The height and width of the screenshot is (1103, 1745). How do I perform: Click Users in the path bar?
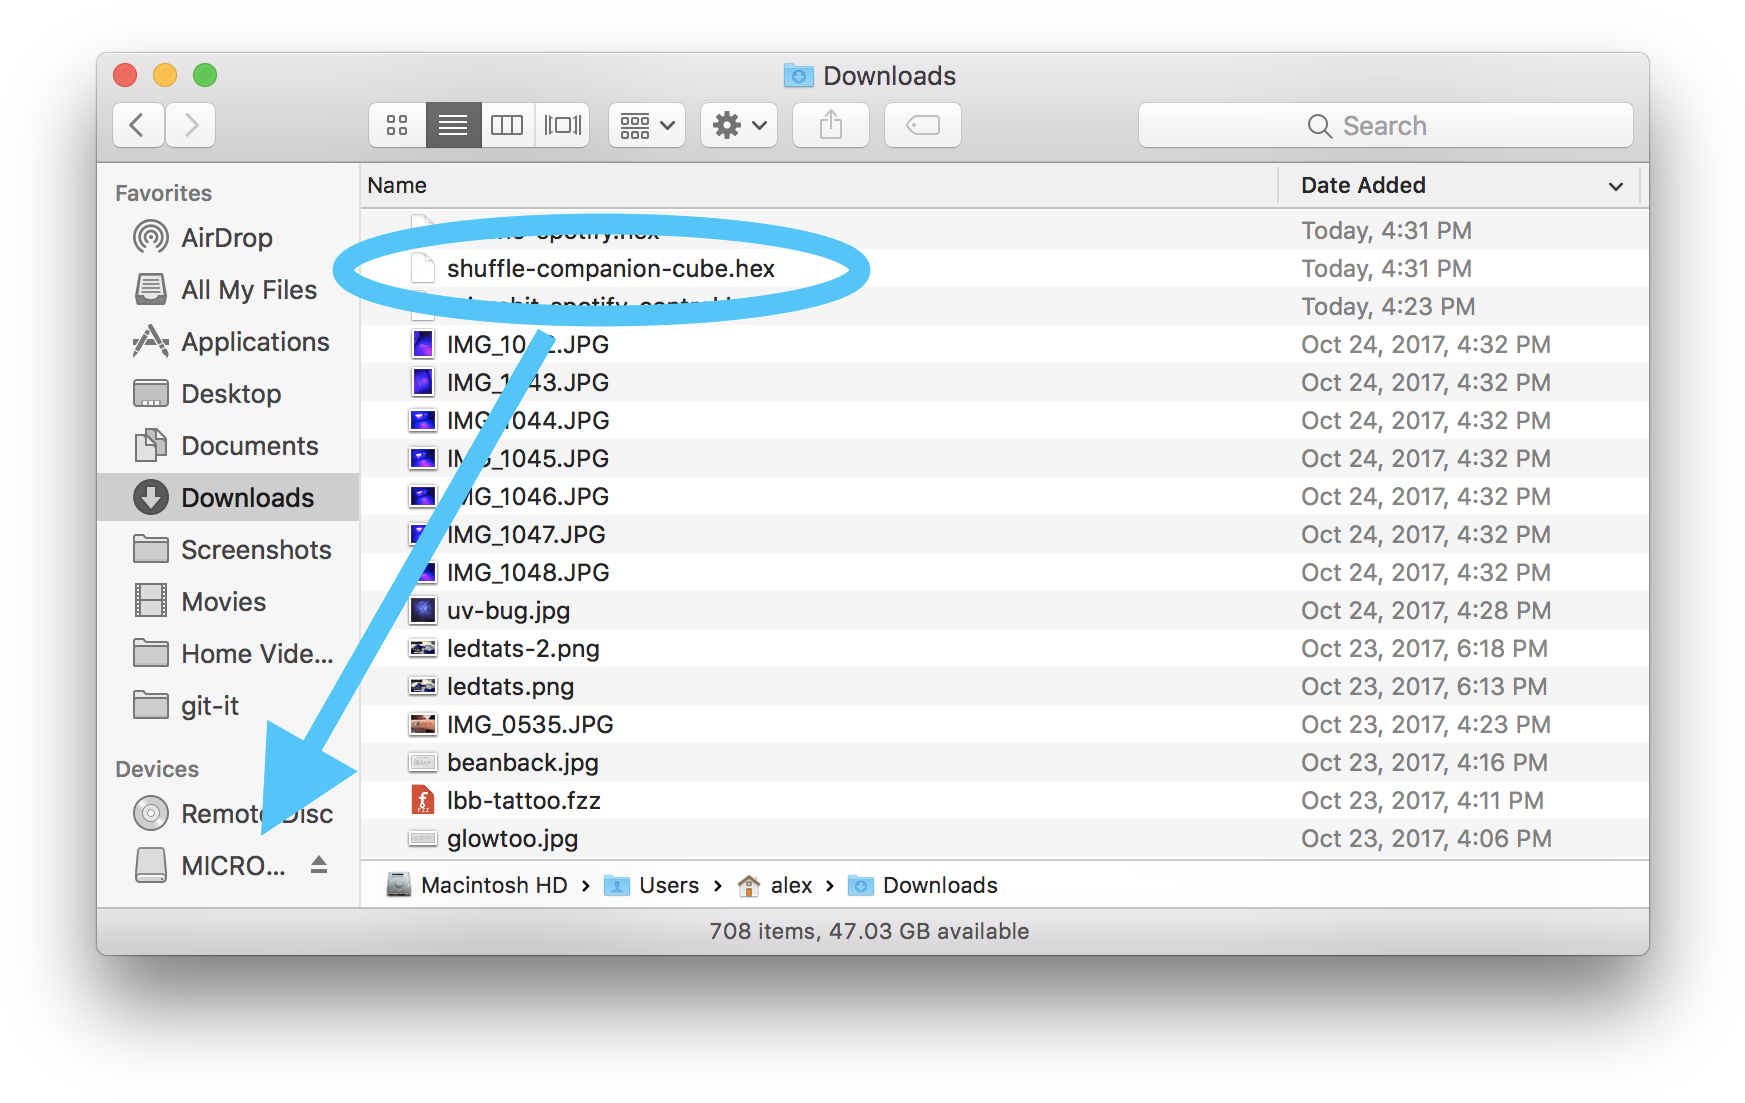668,886
